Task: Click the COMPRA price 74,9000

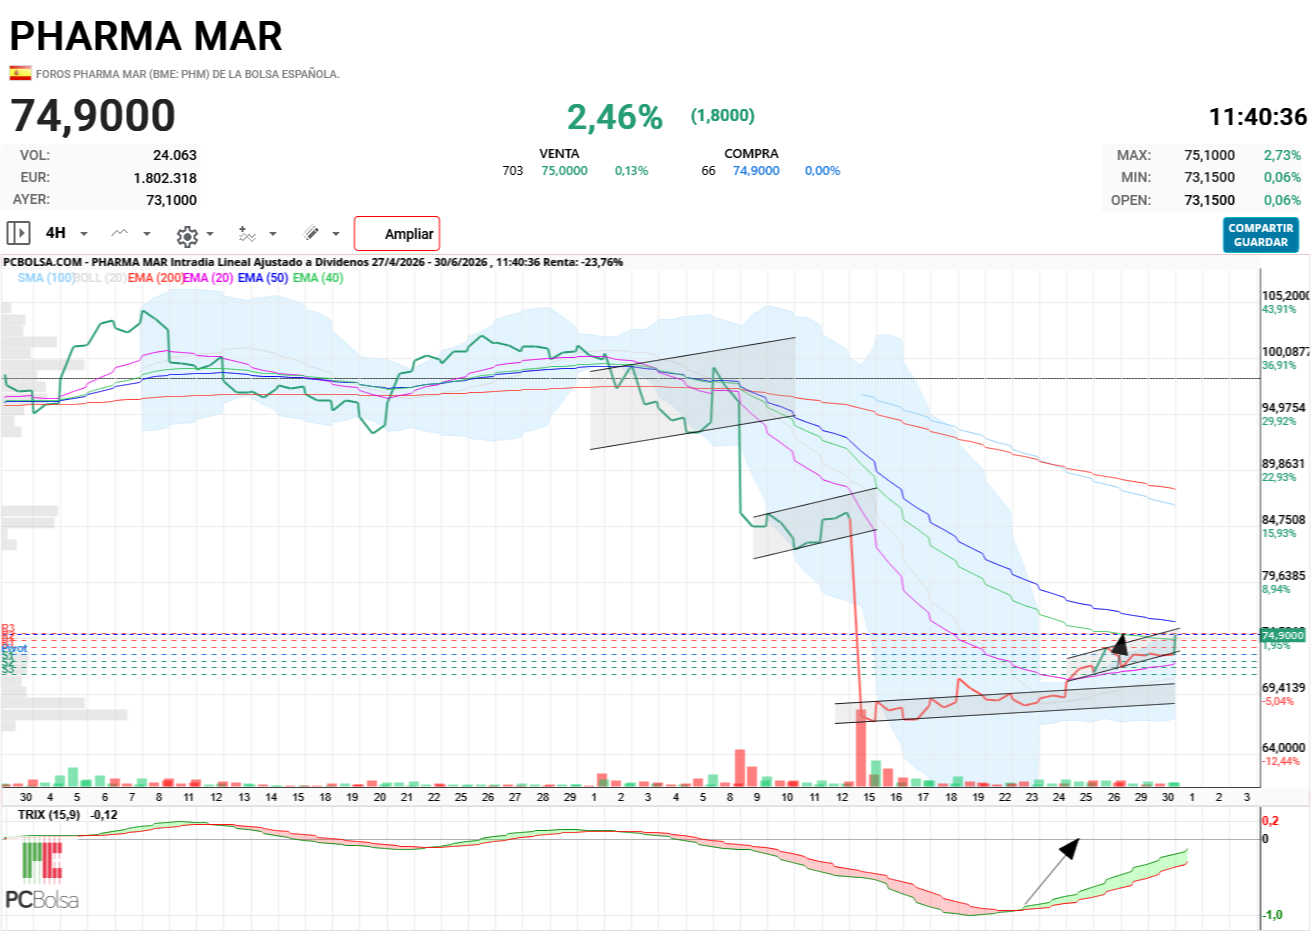Action: click(x=756, y=171)
